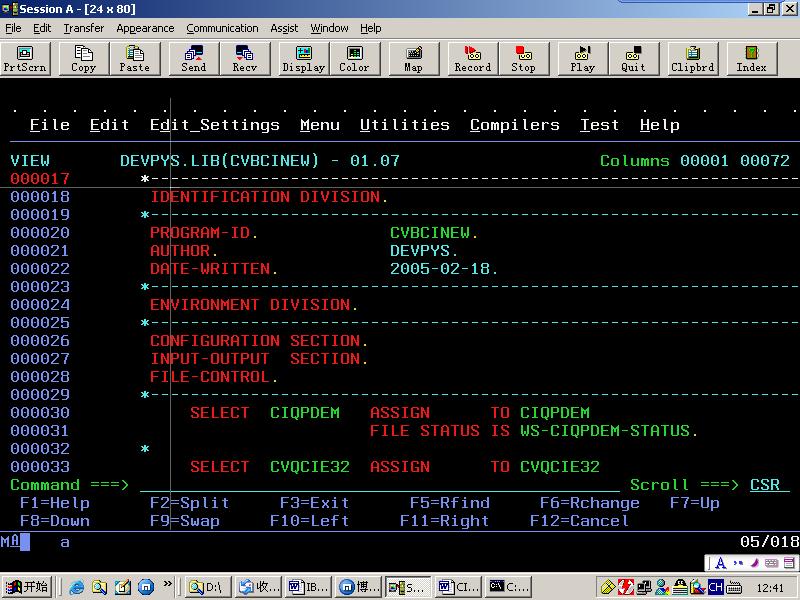Click the CH language indicator in tray

tap(715, 588)
